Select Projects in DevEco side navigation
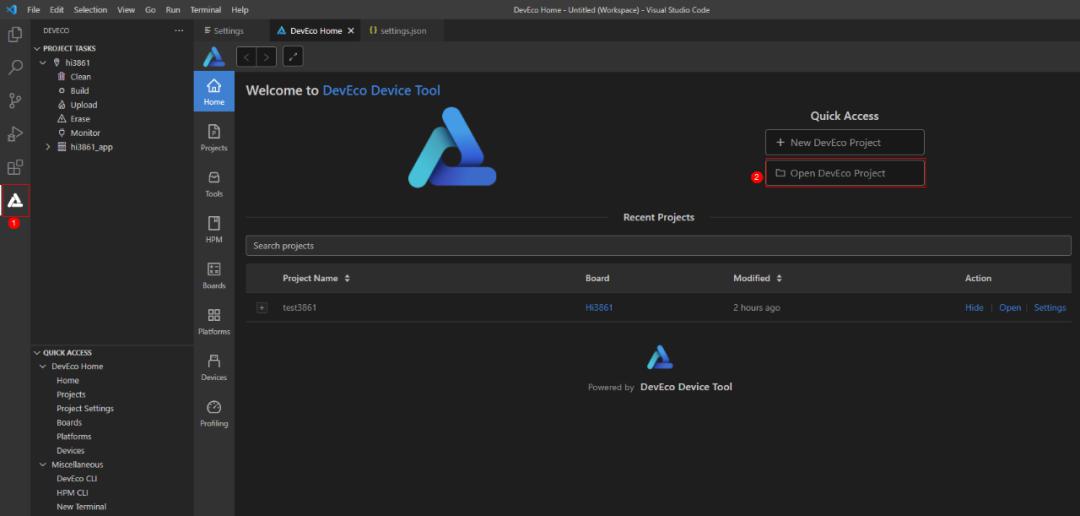The width and height of the screenshot is (1080, 516). tap(214, 138)
